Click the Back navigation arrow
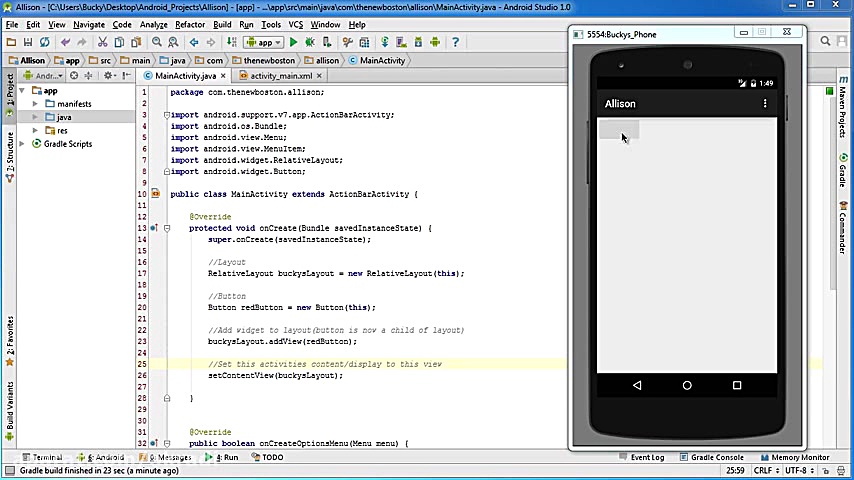Viewport: 854px width, 480px height. [x=194, y=42]
